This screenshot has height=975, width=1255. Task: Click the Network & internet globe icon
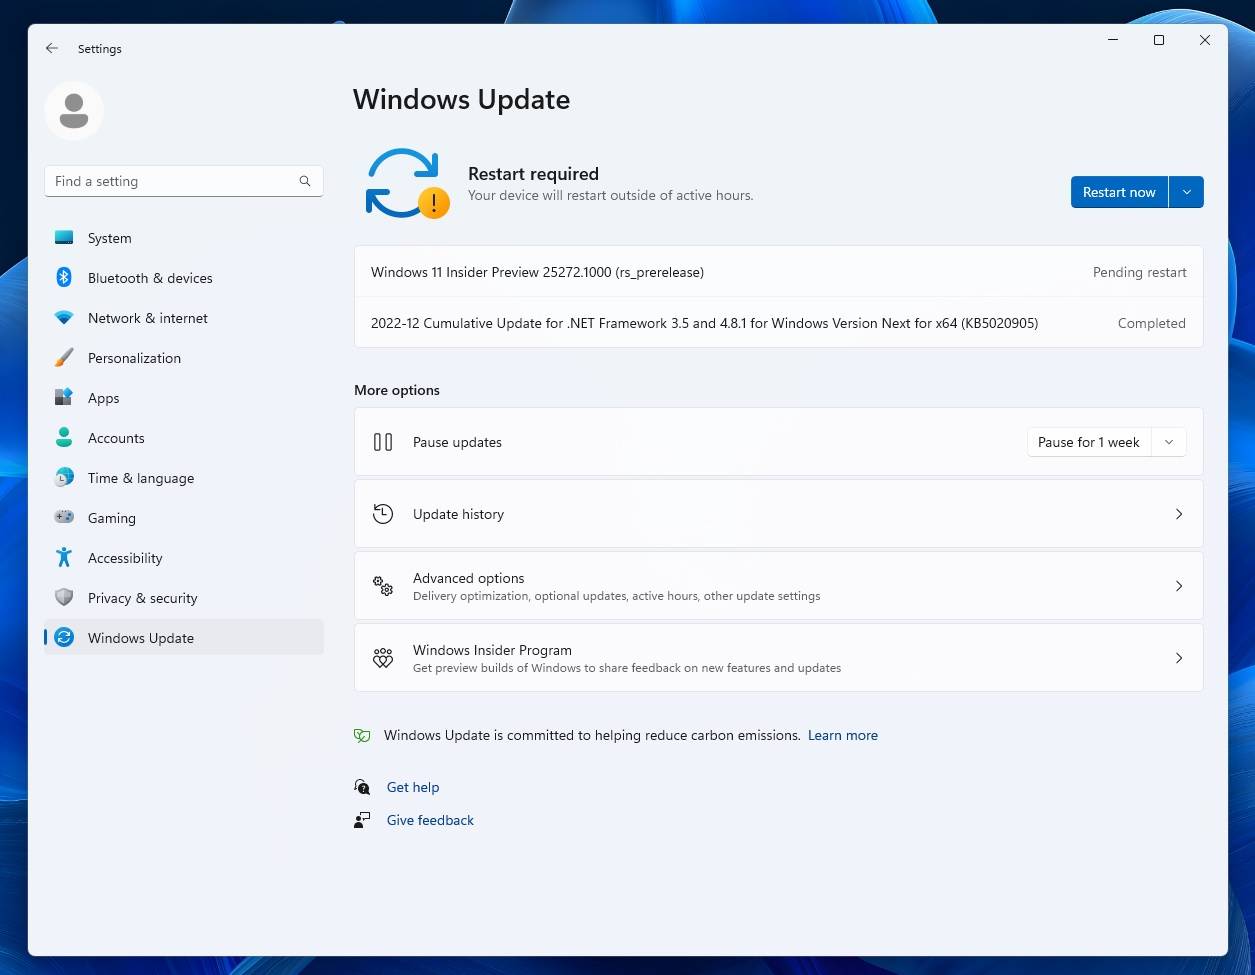63,318
